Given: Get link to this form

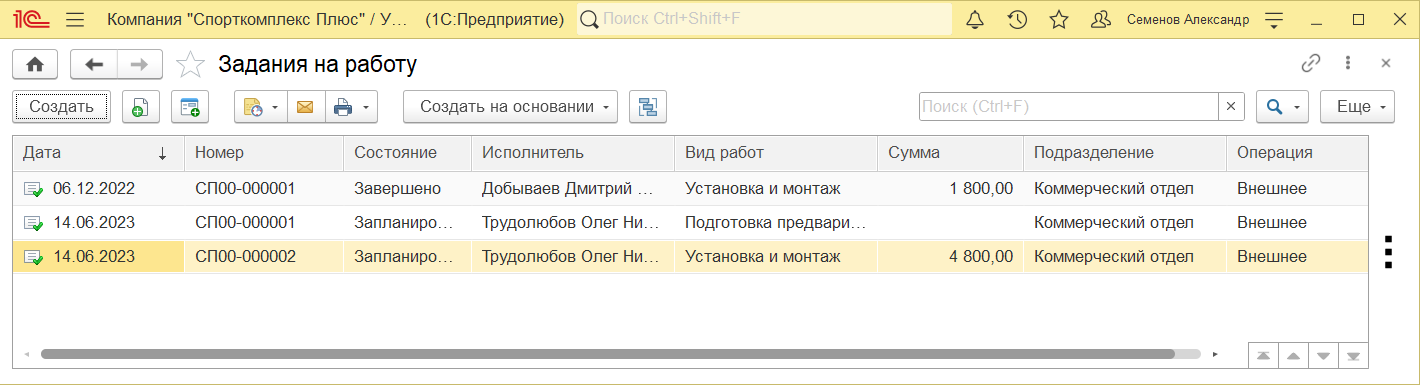Looking at the screenshot, I should (1310, 64).
